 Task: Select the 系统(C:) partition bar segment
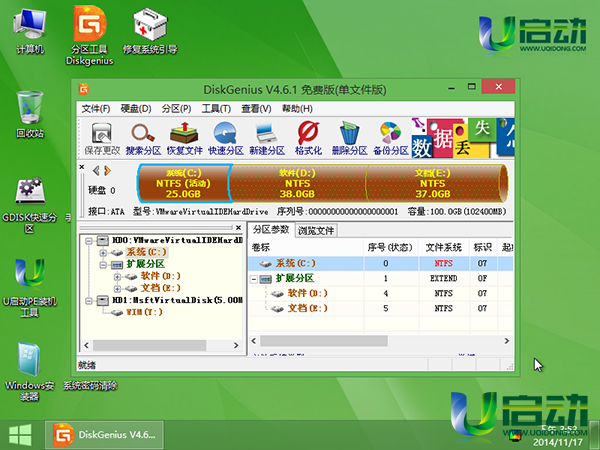tap(184, 183)
